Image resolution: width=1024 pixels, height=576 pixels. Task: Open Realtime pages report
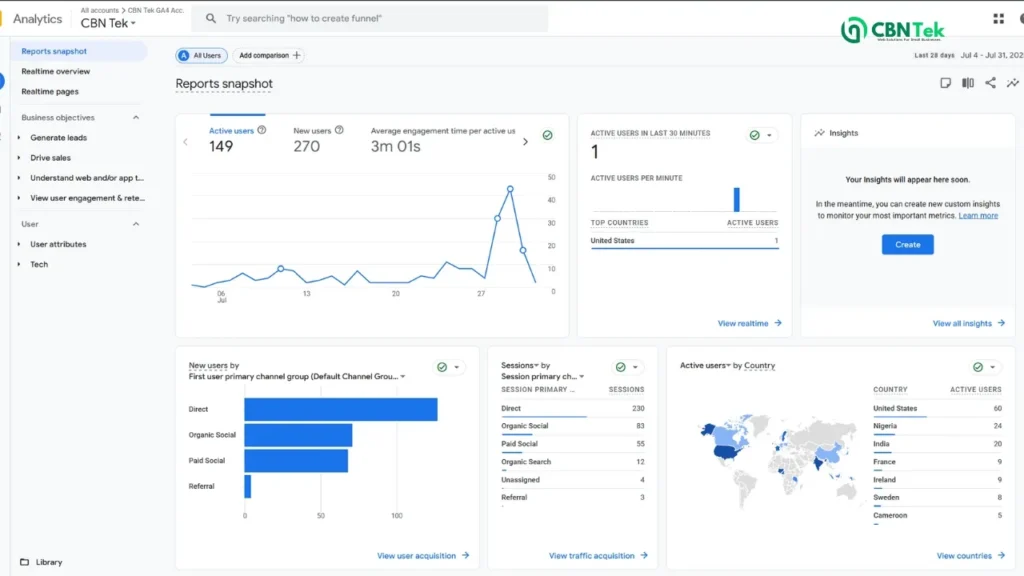50,91
